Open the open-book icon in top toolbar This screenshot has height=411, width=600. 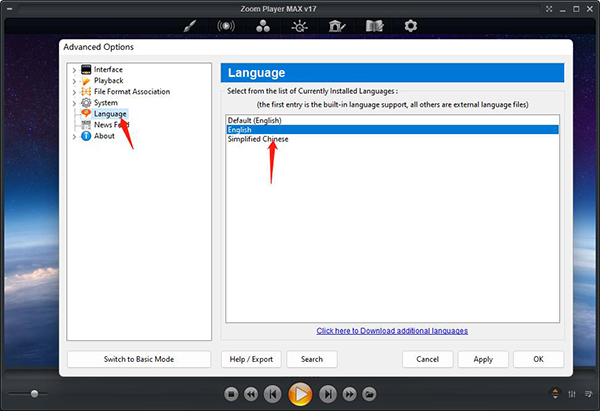tap(375, 26)
